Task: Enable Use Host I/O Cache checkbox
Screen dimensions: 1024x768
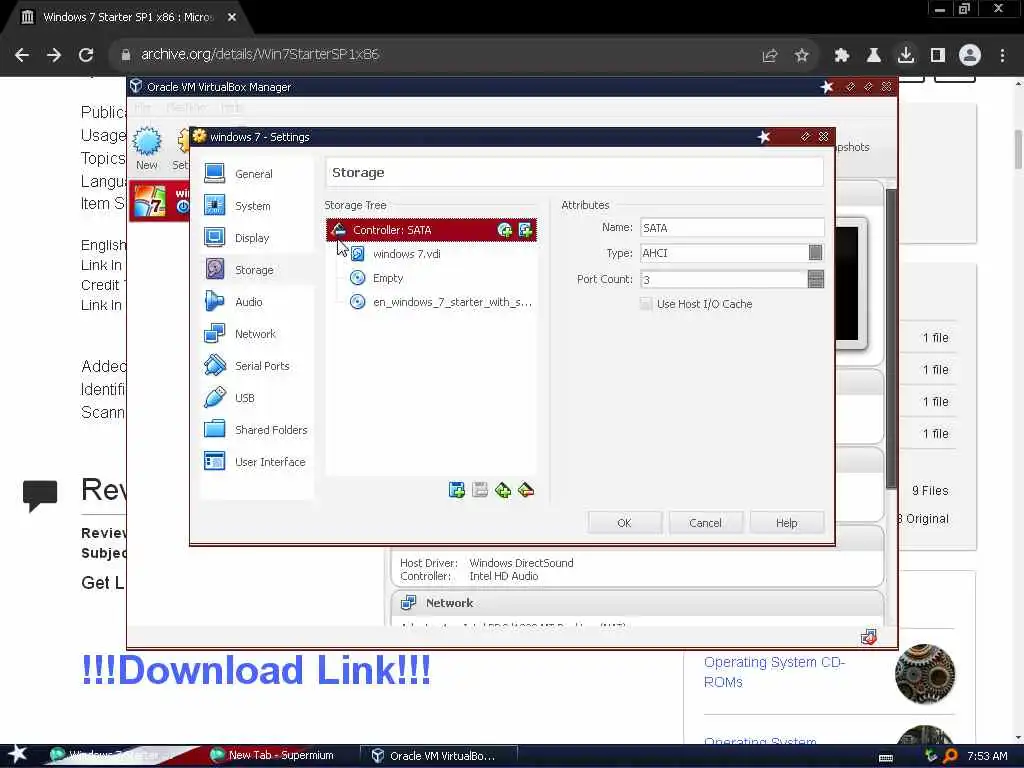Action: point(646,304)
